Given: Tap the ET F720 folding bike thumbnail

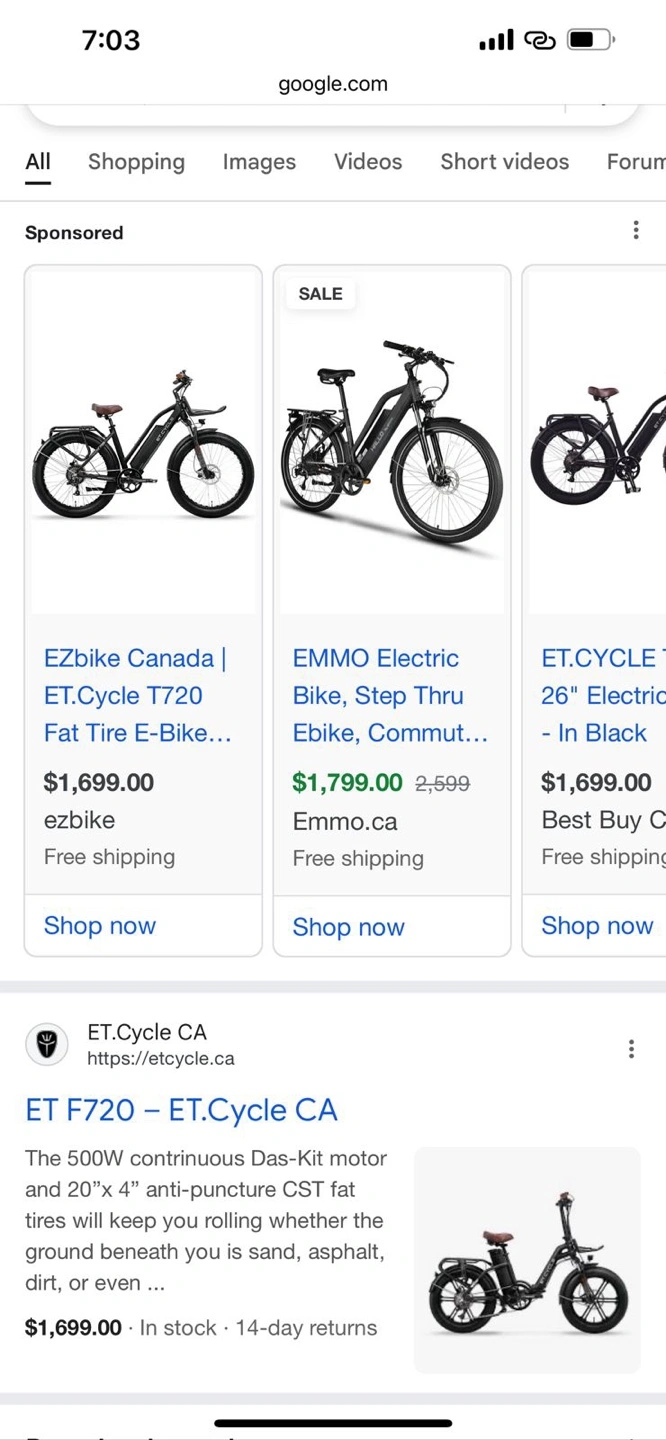Looking at the screenshot, I should pyautogui.click(x=527, y=1260).
